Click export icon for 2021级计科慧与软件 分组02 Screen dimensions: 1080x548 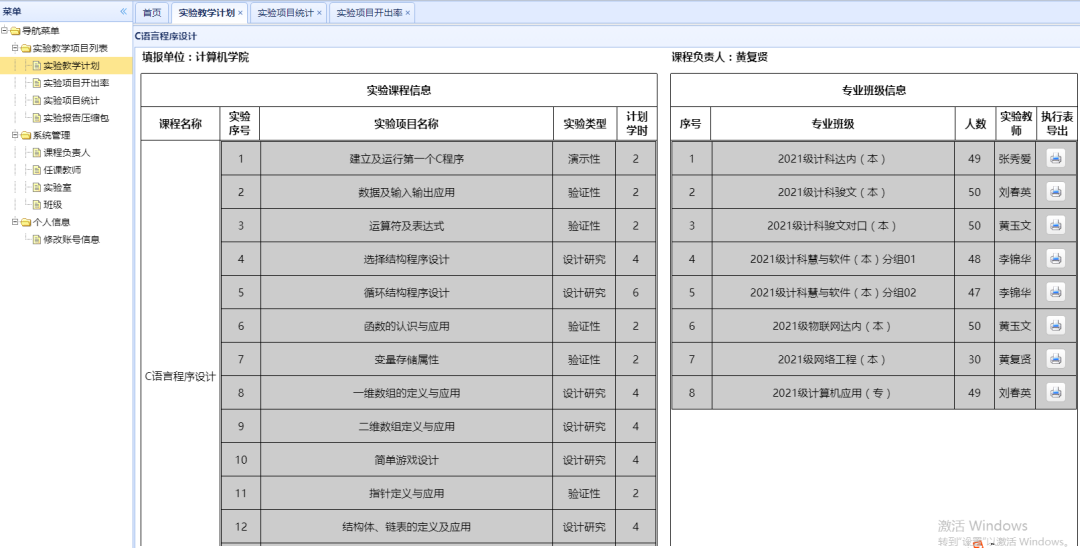click(x=1056, y=292)
